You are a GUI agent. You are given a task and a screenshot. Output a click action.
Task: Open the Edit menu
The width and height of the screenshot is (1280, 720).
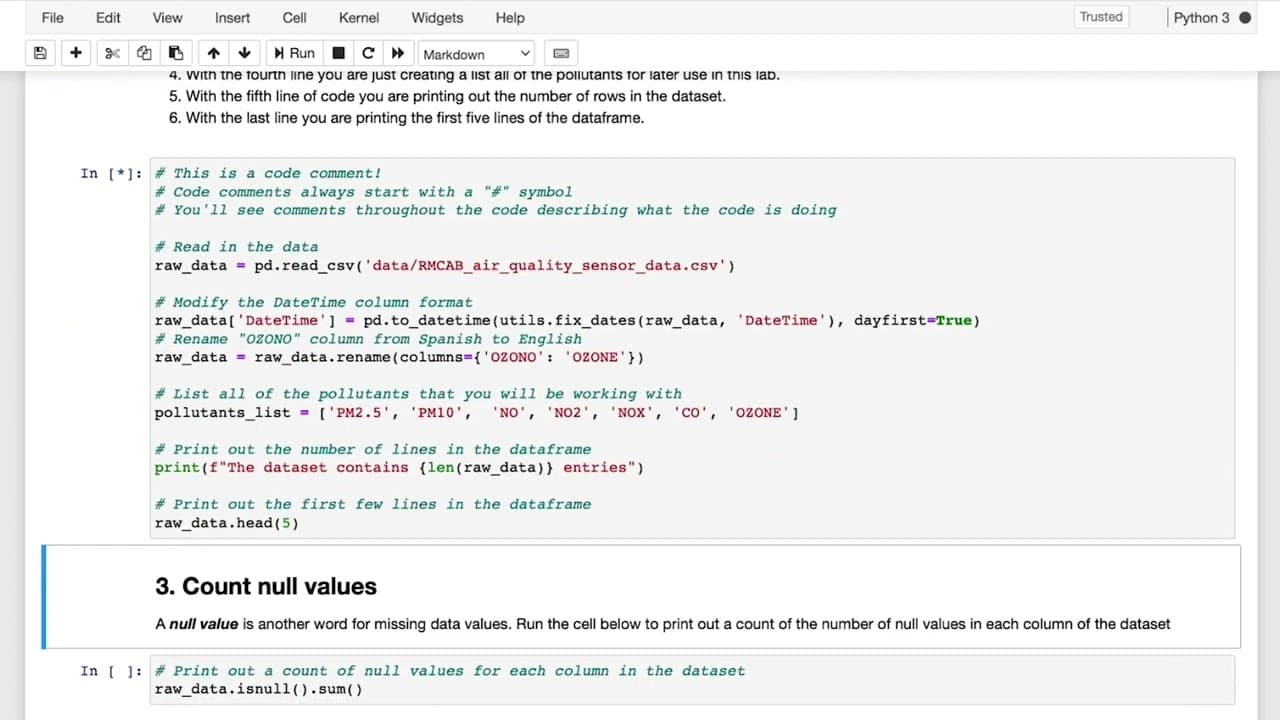(x=108, y=17)
